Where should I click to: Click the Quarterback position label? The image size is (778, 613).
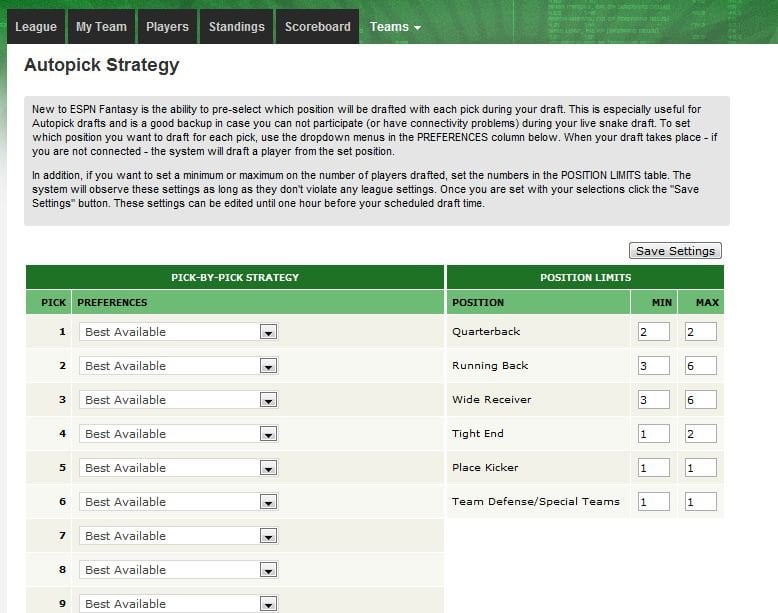486,332
